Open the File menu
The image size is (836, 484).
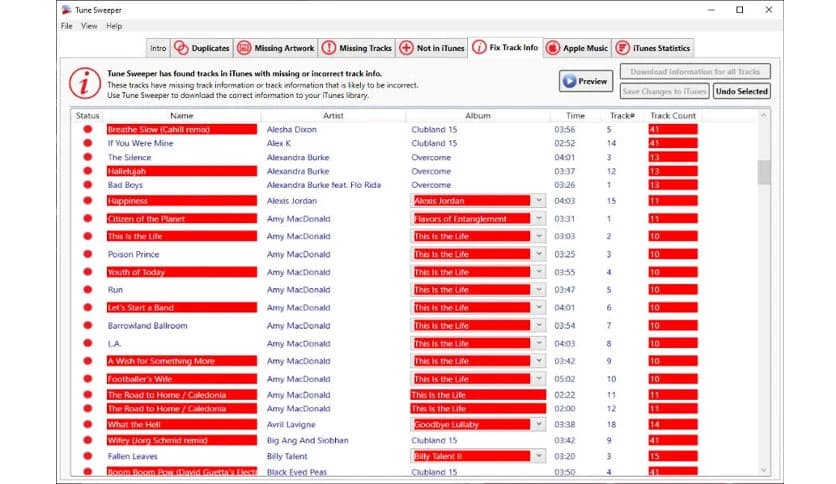67,26
